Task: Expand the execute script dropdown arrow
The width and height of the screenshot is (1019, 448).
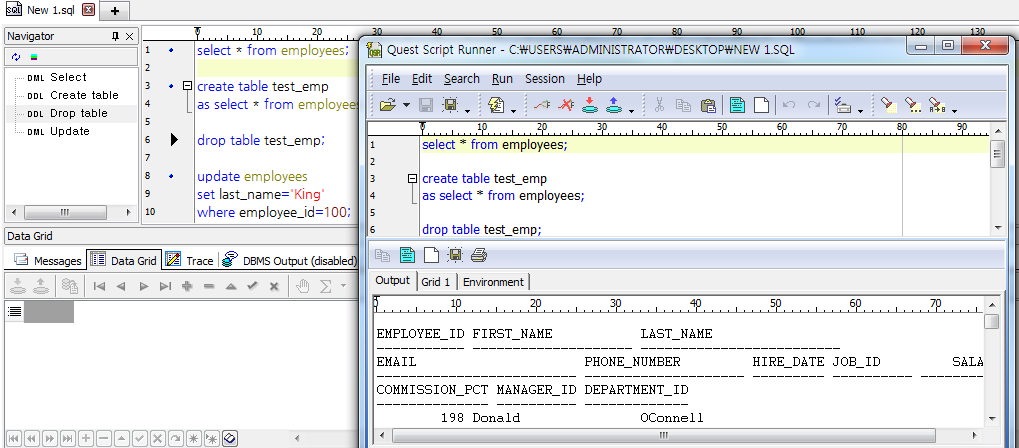Action: [514, 106]
